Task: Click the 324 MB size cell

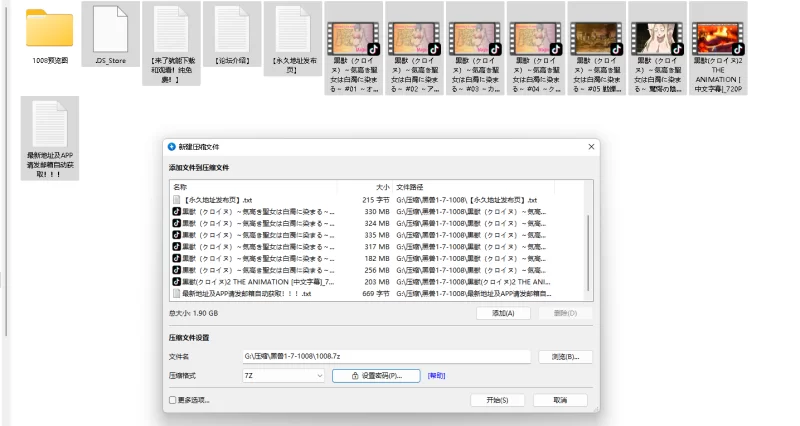Action: [x=377, y=223]
